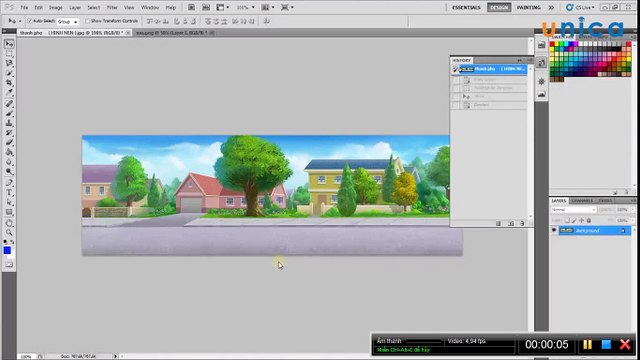Screen dimensions: 640x360
Task: Enable Show Transform Controls checkbox
Action: tap(87, 21)
